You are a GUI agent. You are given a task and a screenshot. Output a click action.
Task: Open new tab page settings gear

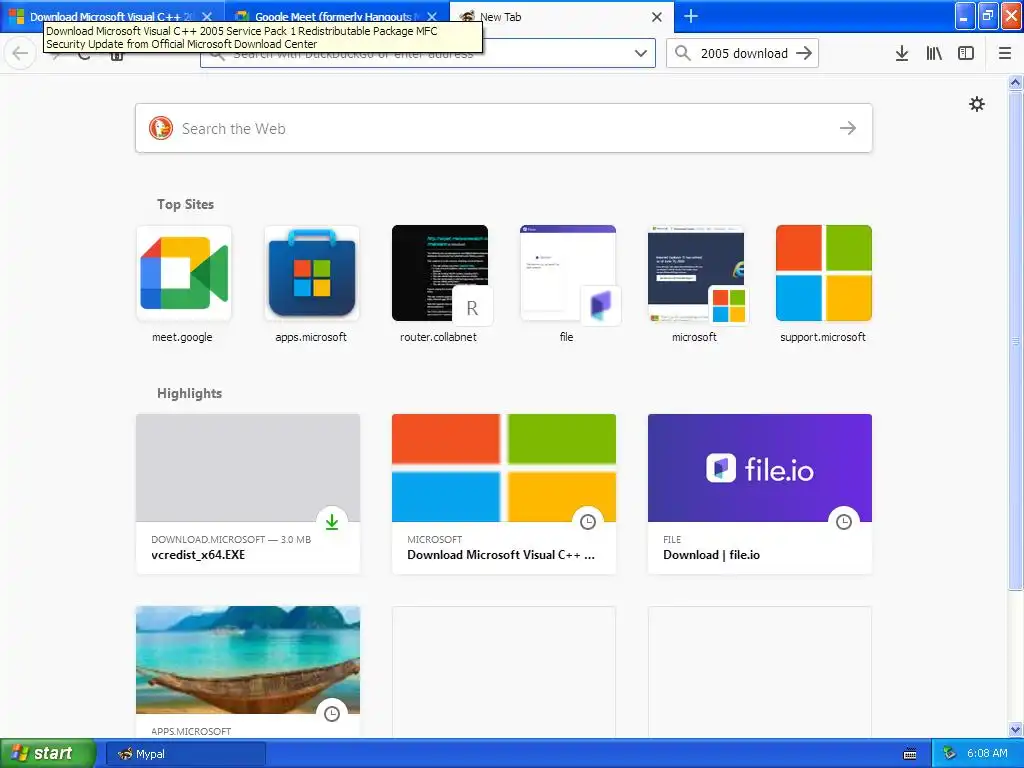977,104
